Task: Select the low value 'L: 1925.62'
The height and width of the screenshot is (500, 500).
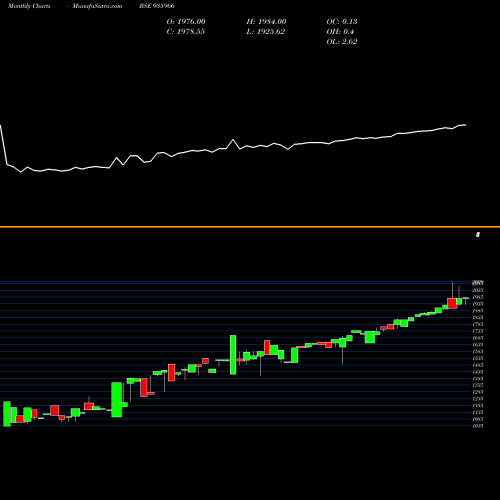Action: coord(266,31)
